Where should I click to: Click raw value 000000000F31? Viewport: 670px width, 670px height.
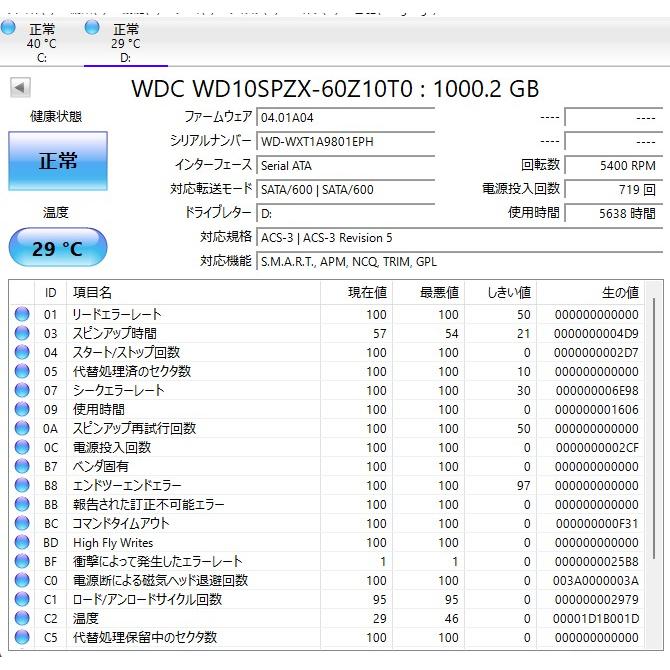point(597,524)
